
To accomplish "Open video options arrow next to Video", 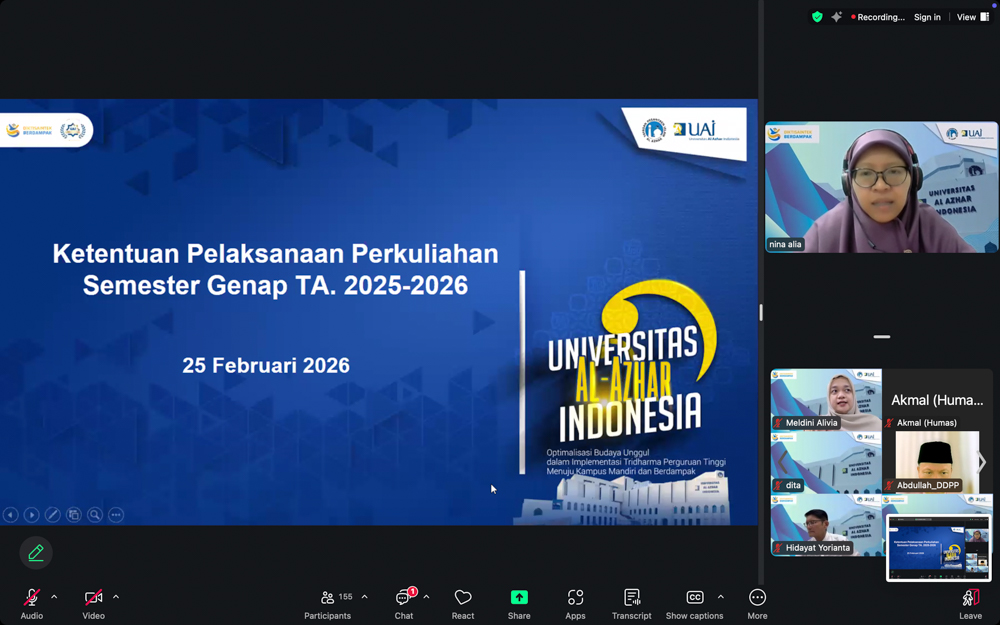I will coord(116,597).
